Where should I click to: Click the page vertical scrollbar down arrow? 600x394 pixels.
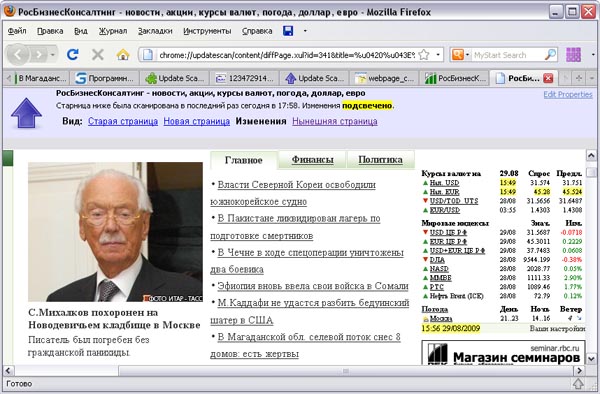pos(591,359)
